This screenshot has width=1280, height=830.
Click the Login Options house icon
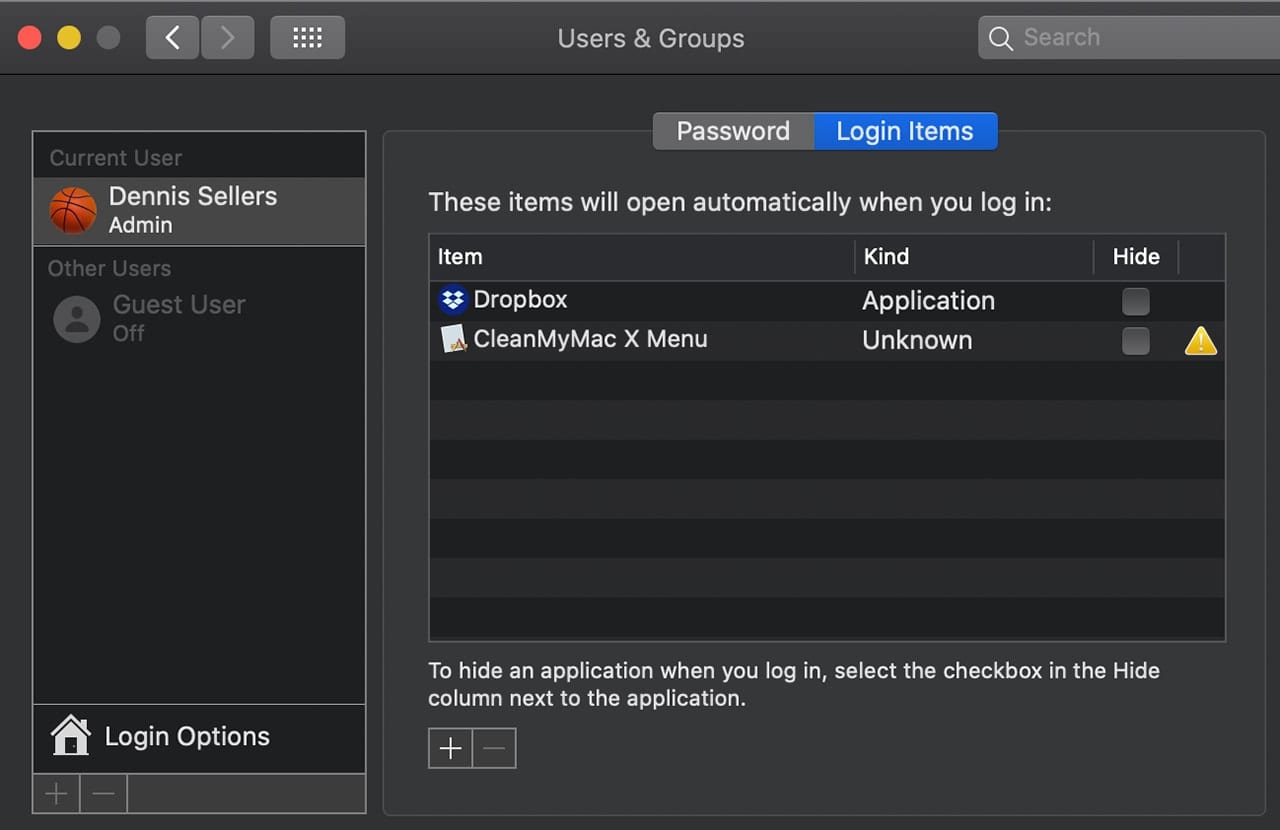coord(71,736)
